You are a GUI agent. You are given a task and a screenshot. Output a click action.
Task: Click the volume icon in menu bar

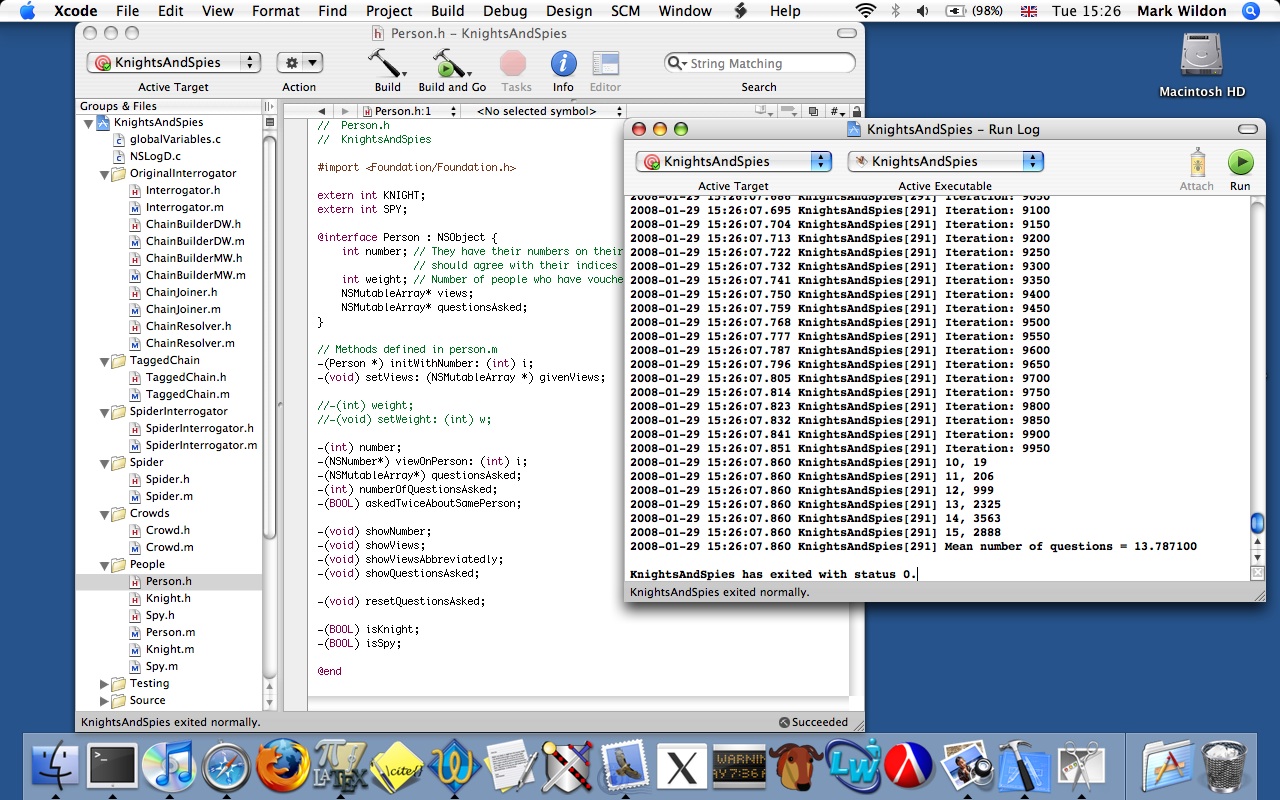pos(921,11)
